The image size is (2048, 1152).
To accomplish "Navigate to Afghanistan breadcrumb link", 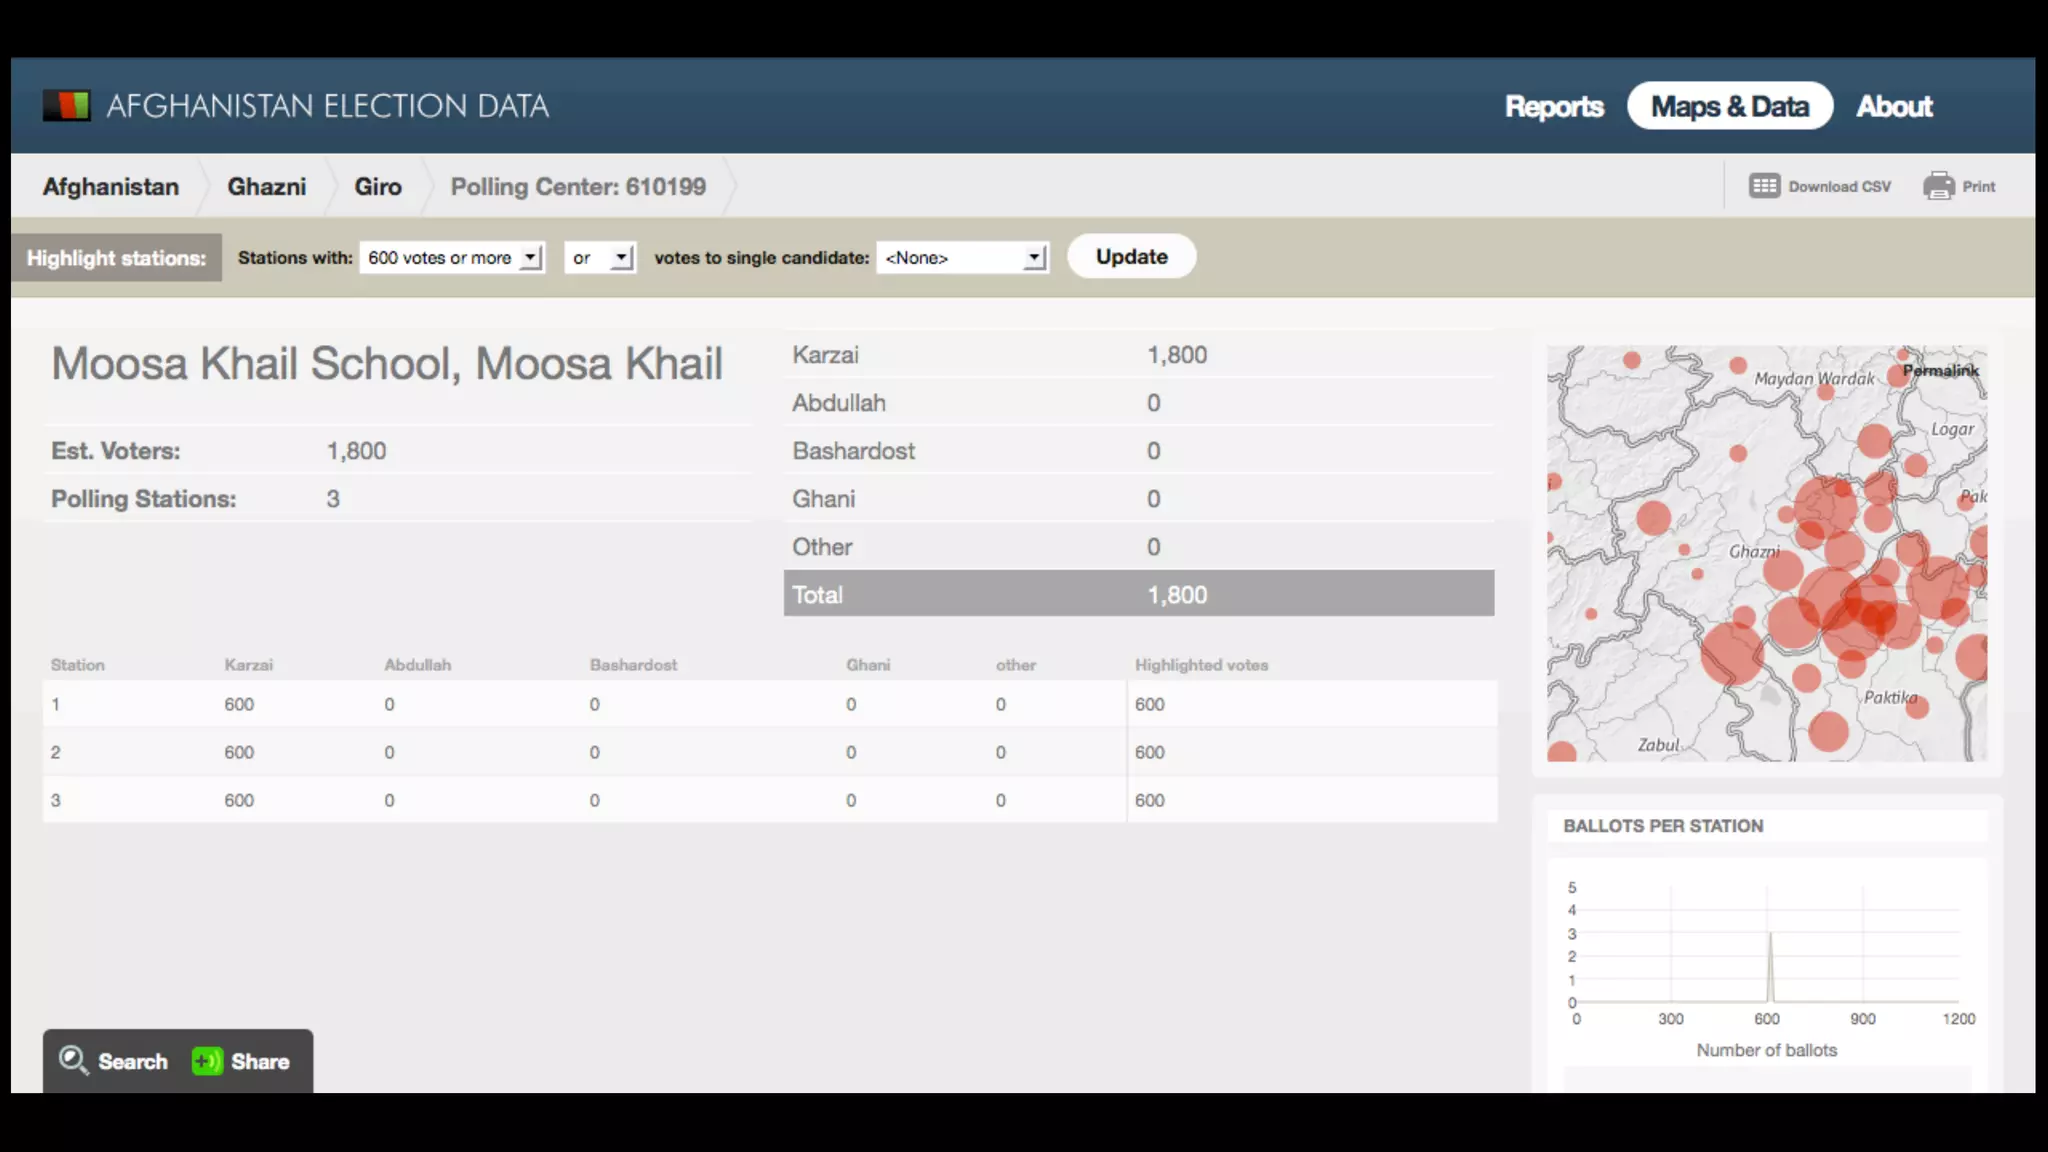I will coord(110,187).
